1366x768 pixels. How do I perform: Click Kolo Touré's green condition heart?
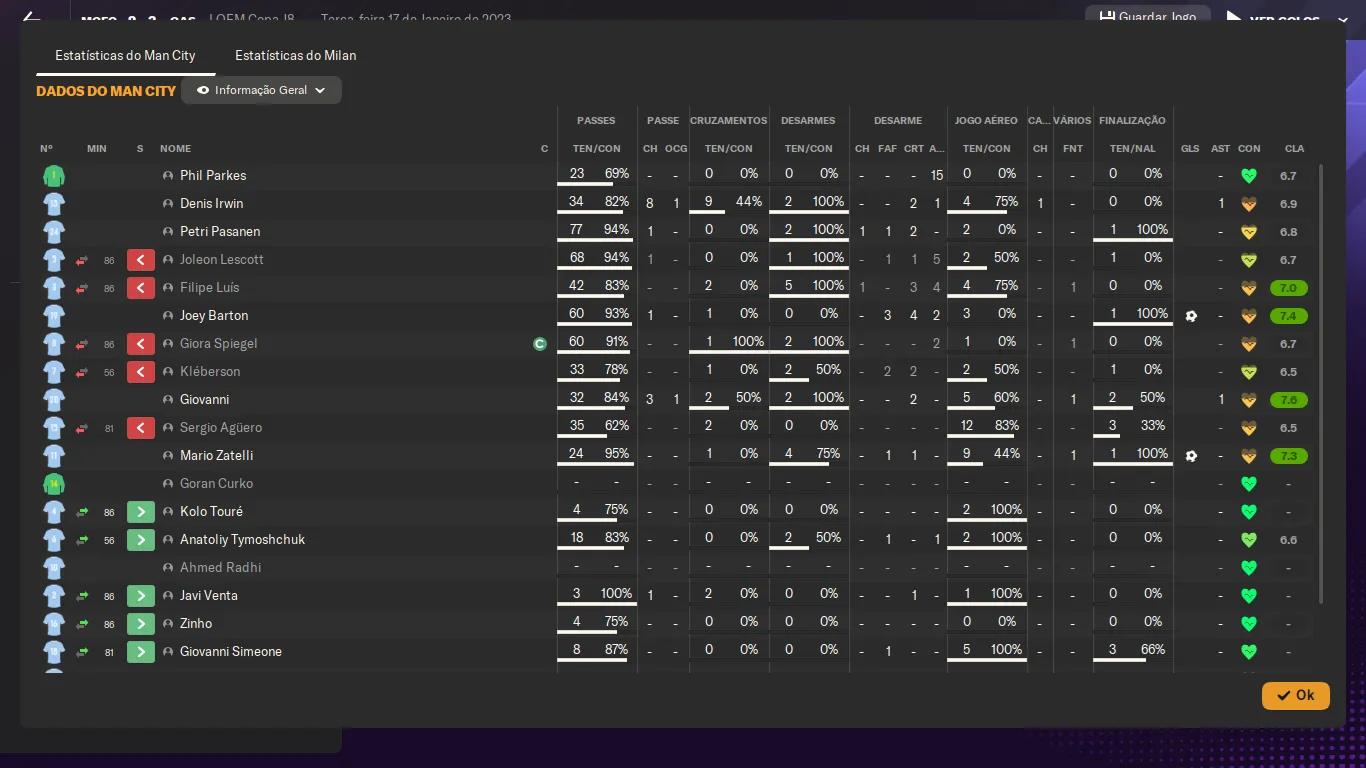(x=1248, y=512)
